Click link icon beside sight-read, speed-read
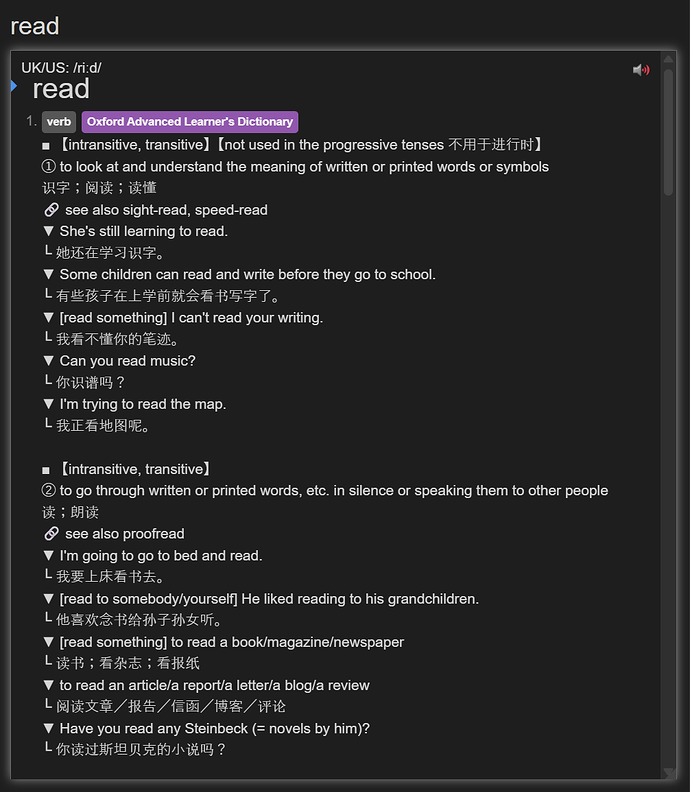Viewport: 690px width, 792px height. coord(52,210)
